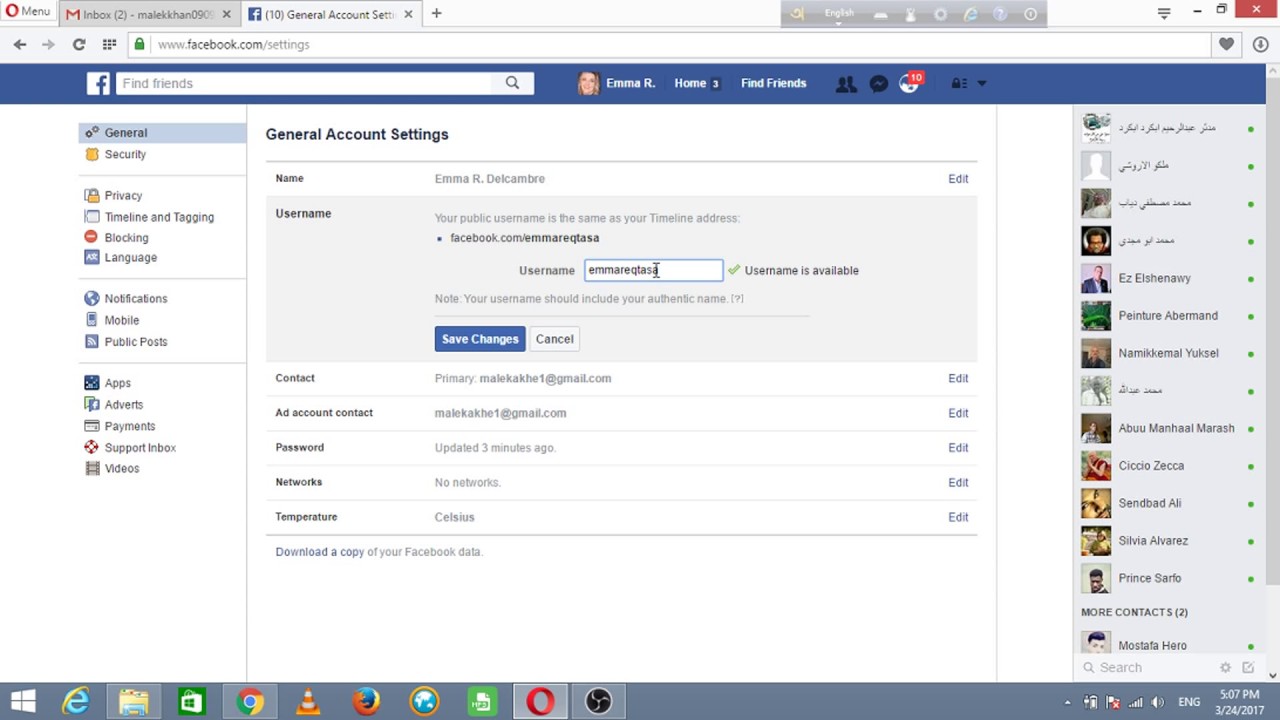1280x720 pixels.
Task: Open chat with Prince Sarfo
Action: point(1168,578)
